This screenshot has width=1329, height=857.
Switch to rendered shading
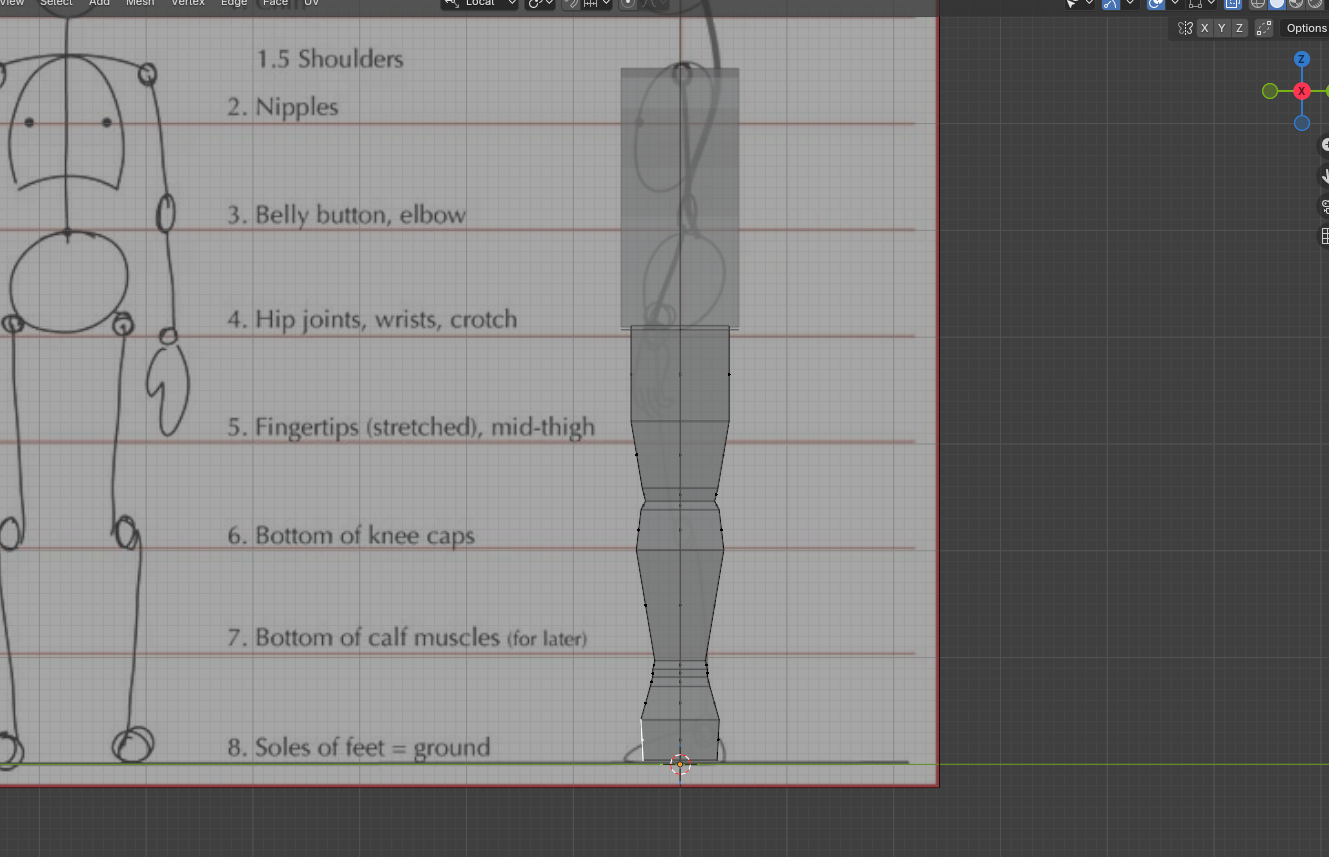tap(1315, 3)
